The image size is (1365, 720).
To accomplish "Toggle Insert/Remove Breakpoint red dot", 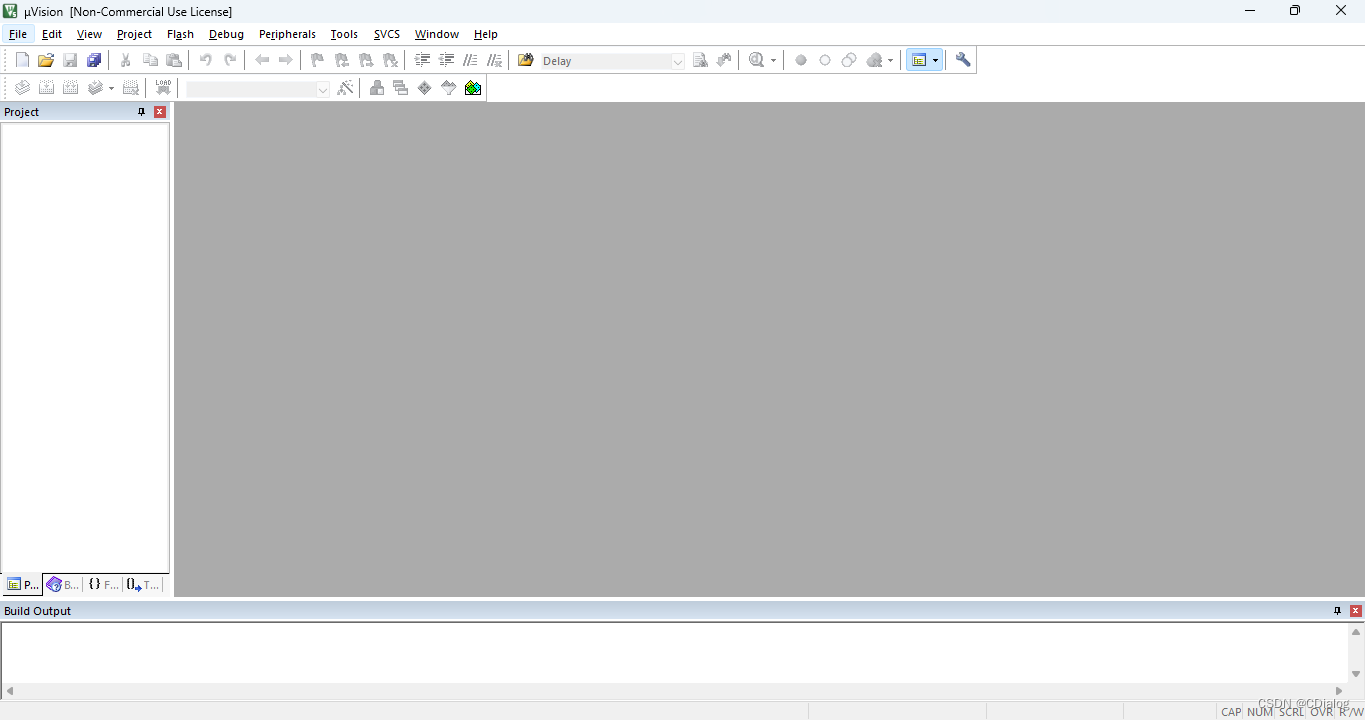I will click(x=801, y=60).
